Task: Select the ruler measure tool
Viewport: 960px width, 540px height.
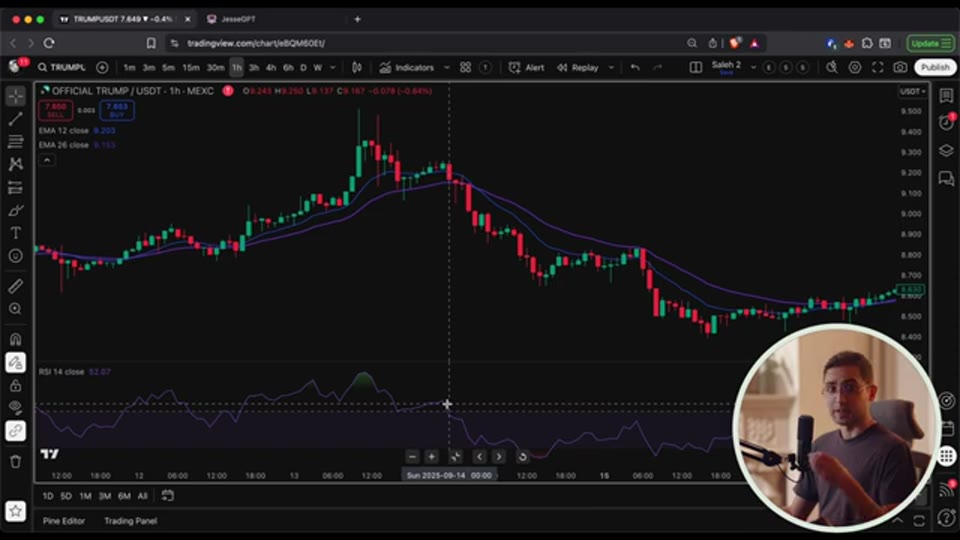Action: pos(16,286)
